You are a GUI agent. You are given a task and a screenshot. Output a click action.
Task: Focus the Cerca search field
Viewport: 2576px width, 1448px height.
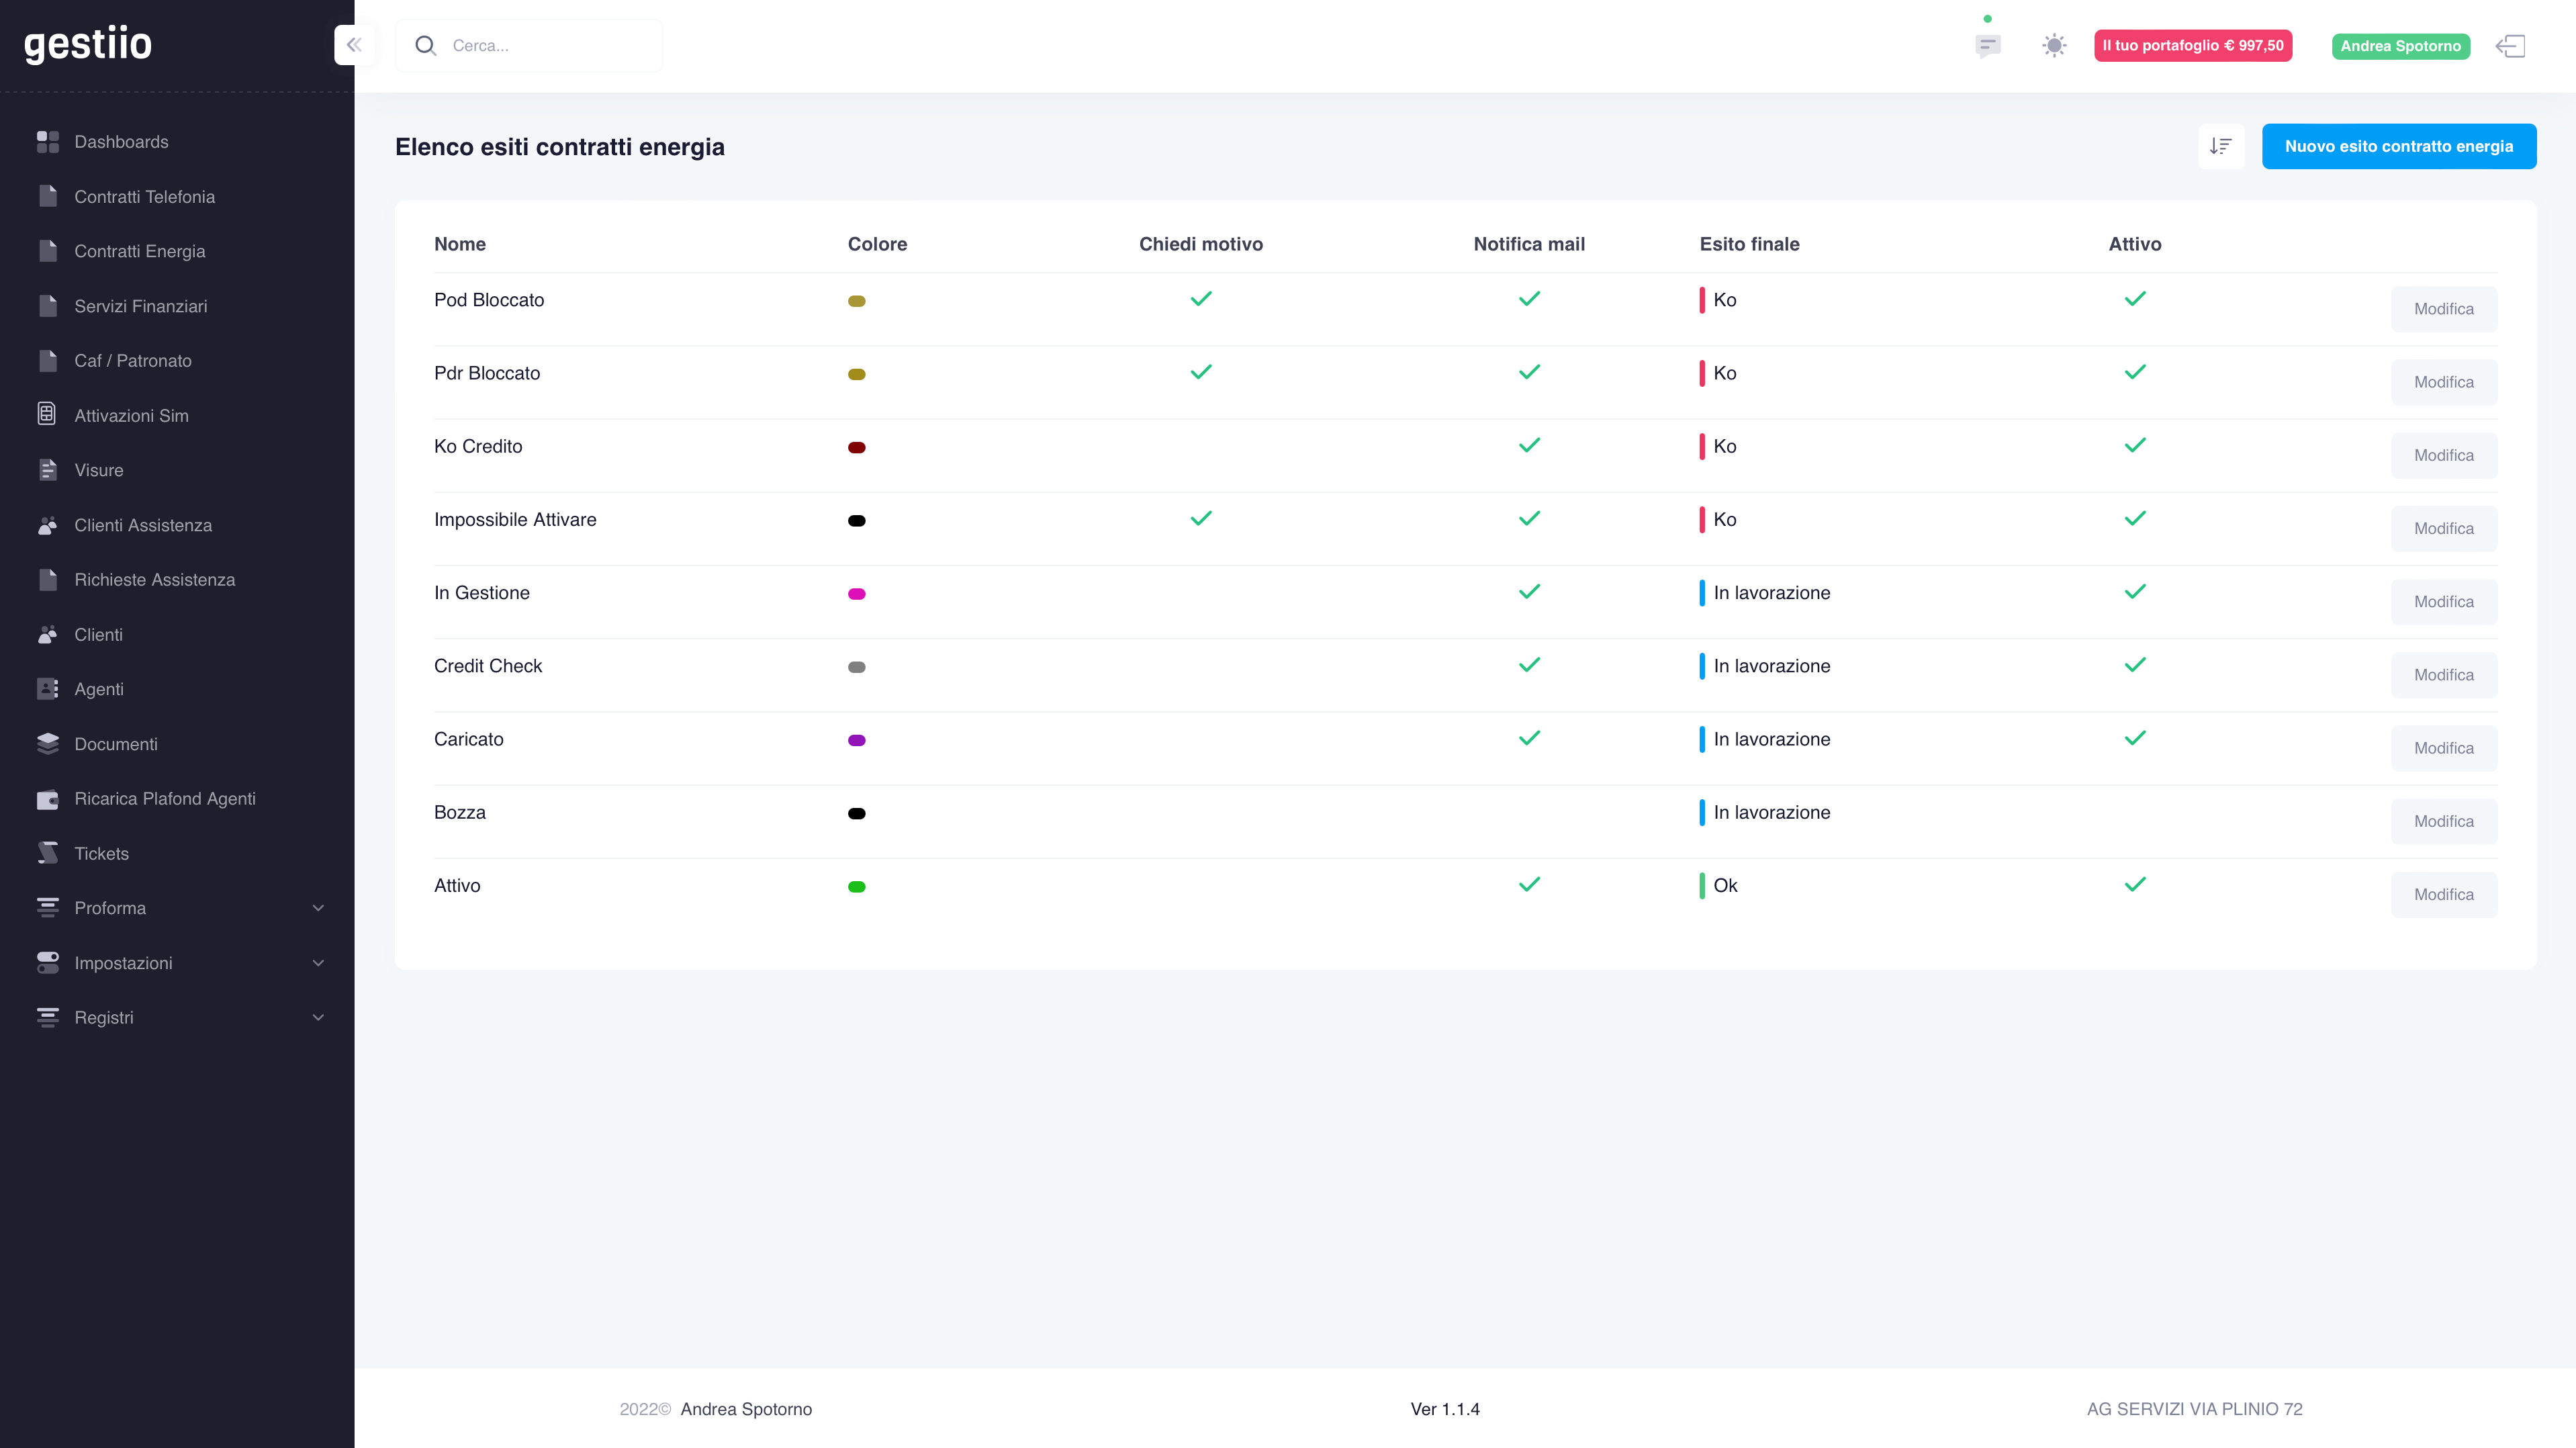coord(529,45)
